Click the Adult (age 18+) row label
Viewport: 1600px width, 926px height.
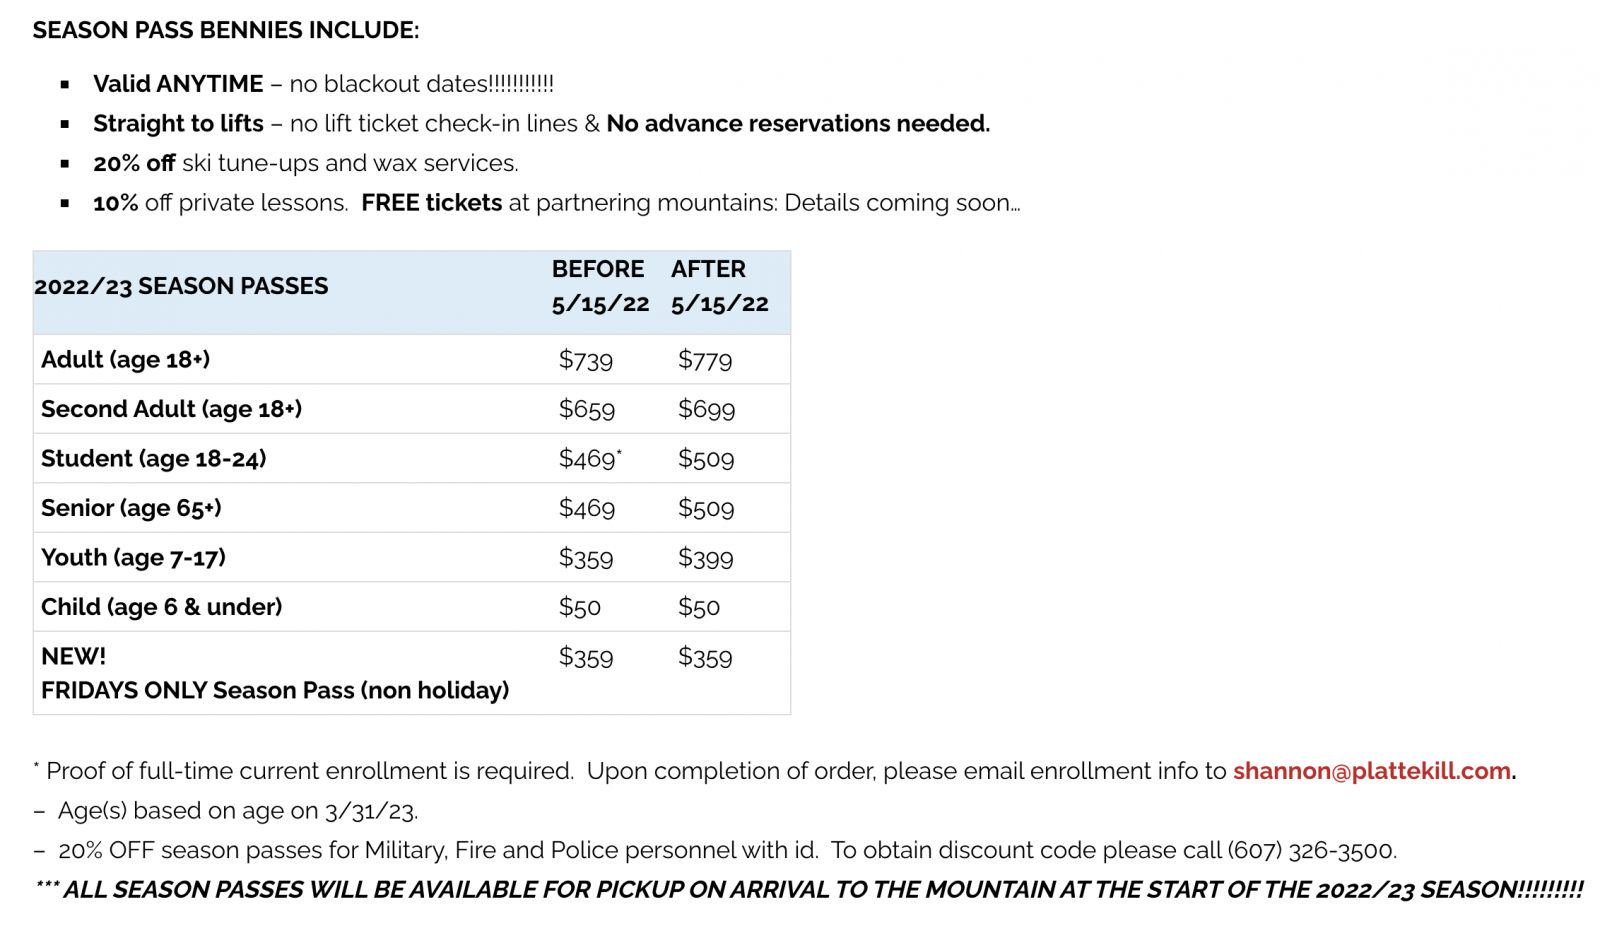pyautogui.click(x=125, y=359)
